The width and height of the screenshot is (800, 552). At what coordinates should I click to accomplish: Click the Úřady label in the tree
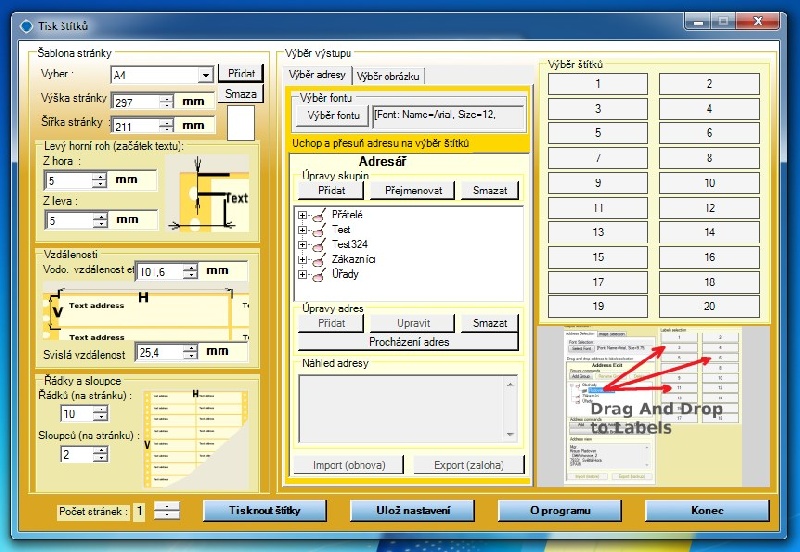point(345,274)
